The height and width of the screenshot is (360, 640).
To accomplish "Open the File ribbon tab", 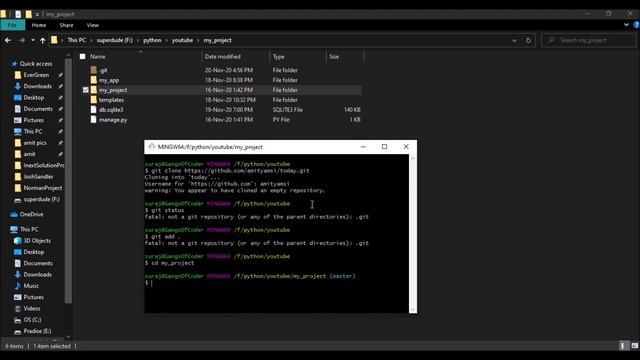I will pyautogui.click(x=12, y=25).
